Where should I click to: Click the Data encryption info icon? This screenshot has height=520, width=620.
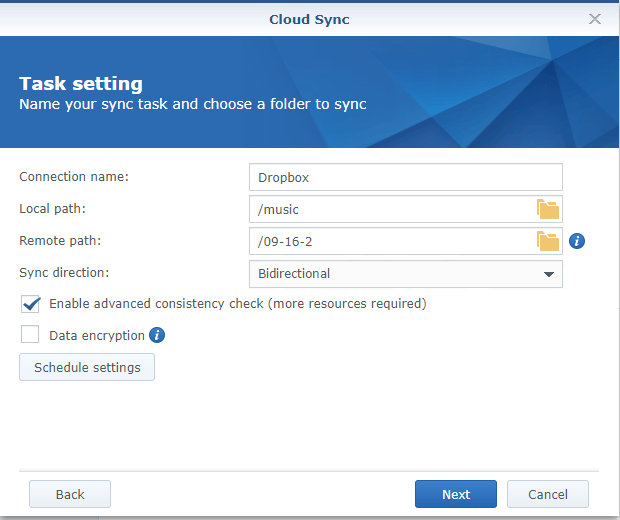157,335
